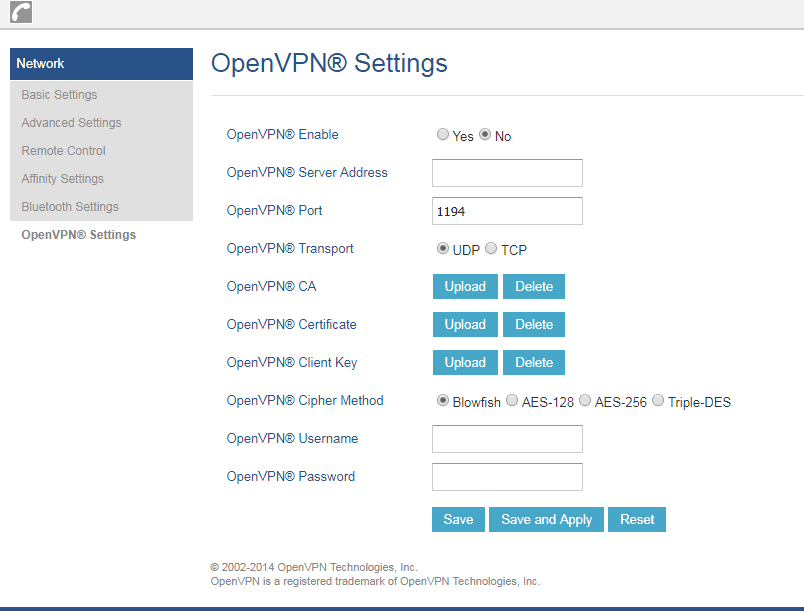The height and width of the screenshot is (611, 804).
Task: Click the OpenVPN® Cipher Method label
Action: click(305, 400)
